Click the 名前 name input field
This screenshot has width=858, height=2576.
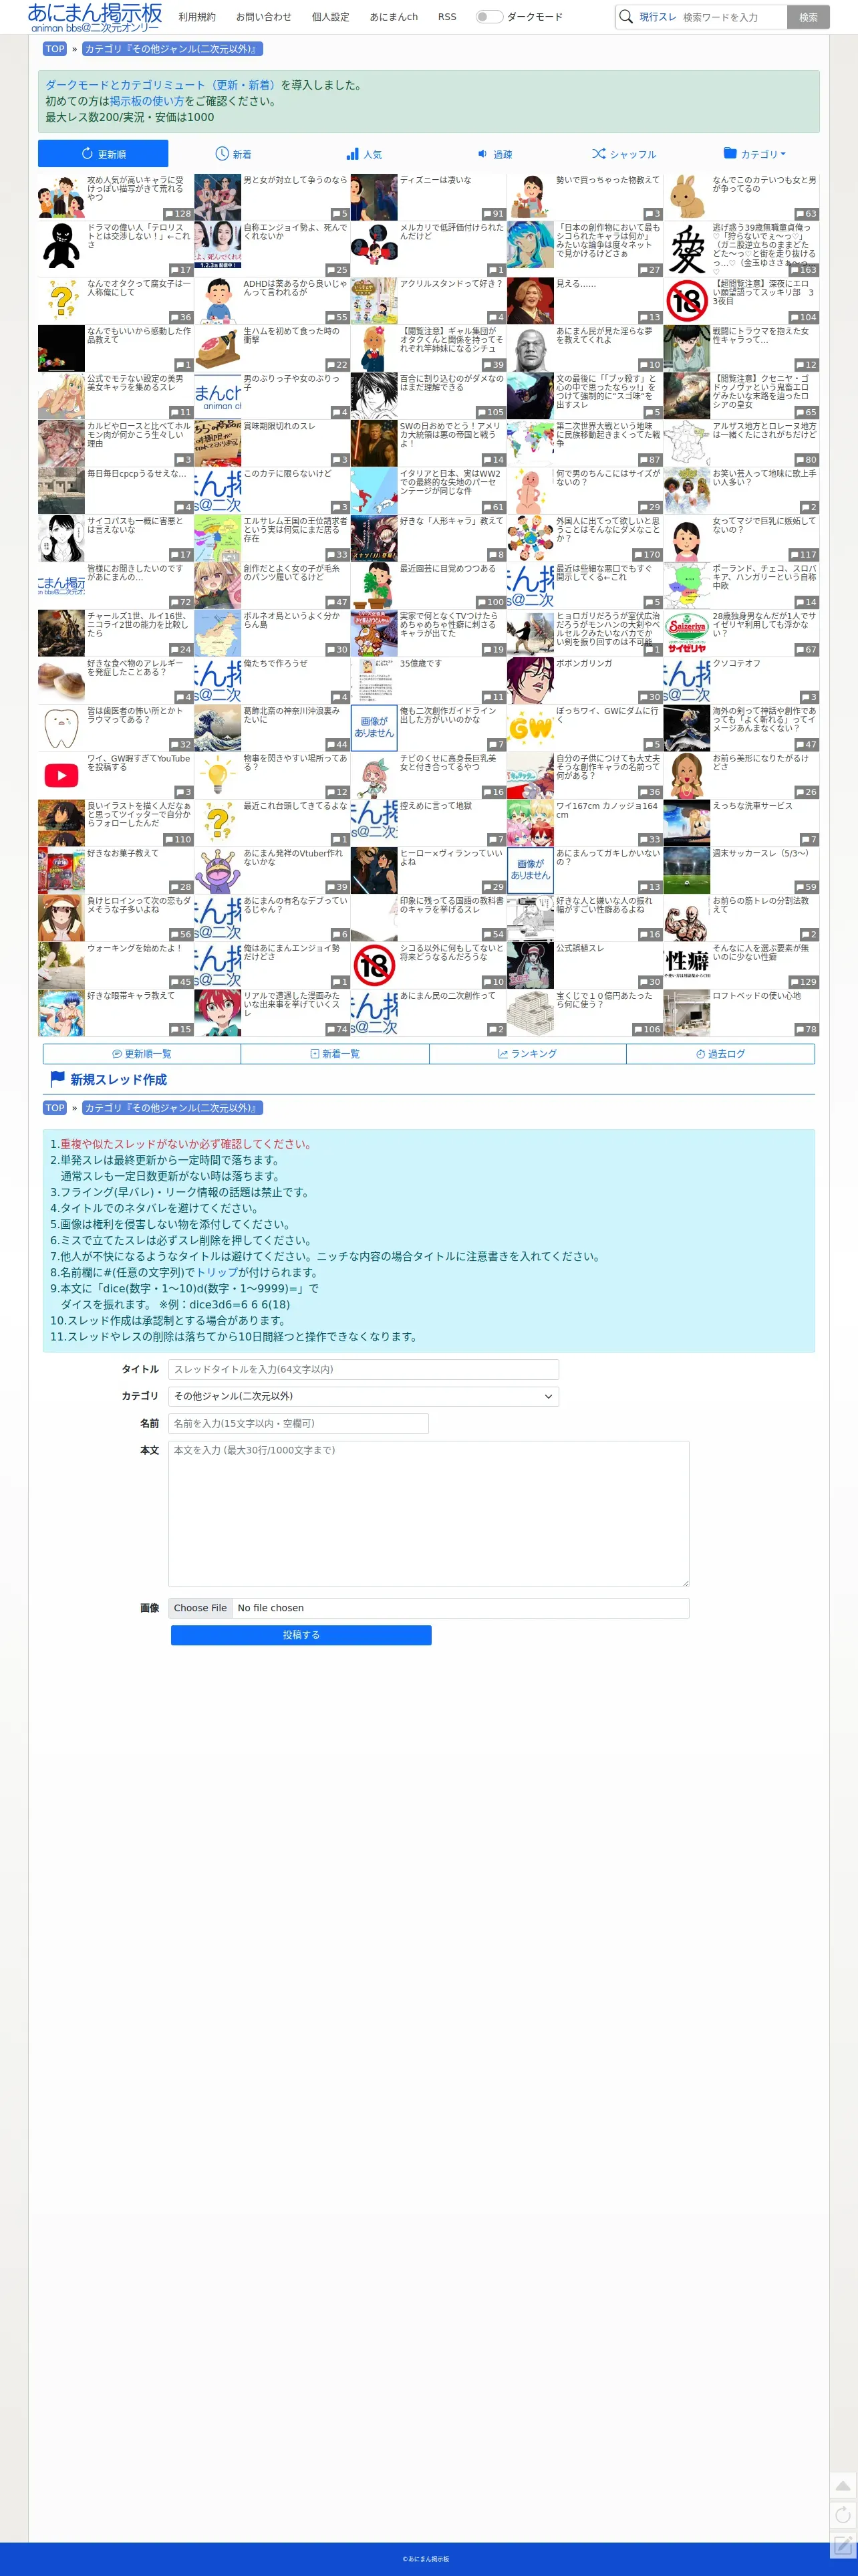[299, 1423]
